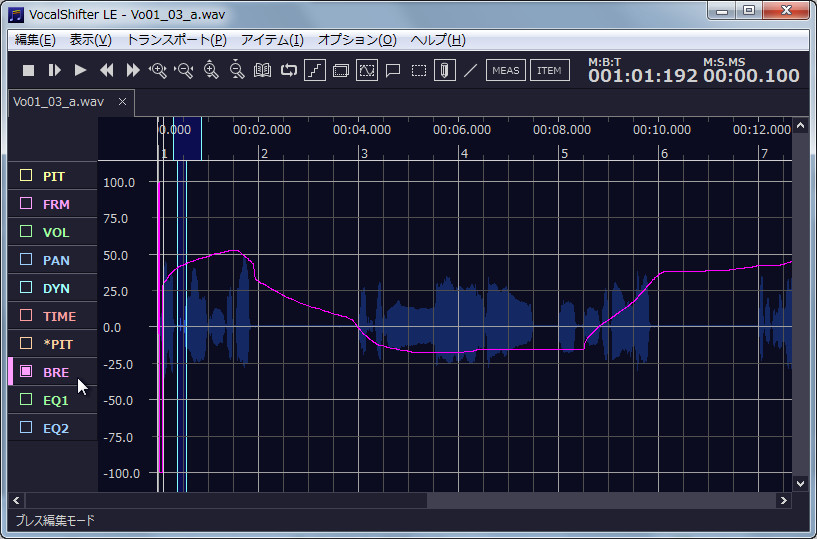Click the vertical scrollbar up arrow
Image resolution: width=817 pixels, height=539 pixels.
coord(800,126)
